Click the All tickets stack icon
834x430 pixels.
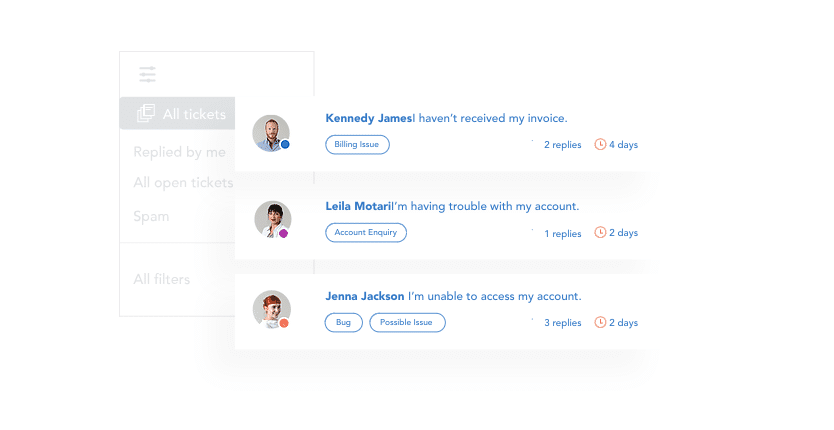click(x=146, y=113)
